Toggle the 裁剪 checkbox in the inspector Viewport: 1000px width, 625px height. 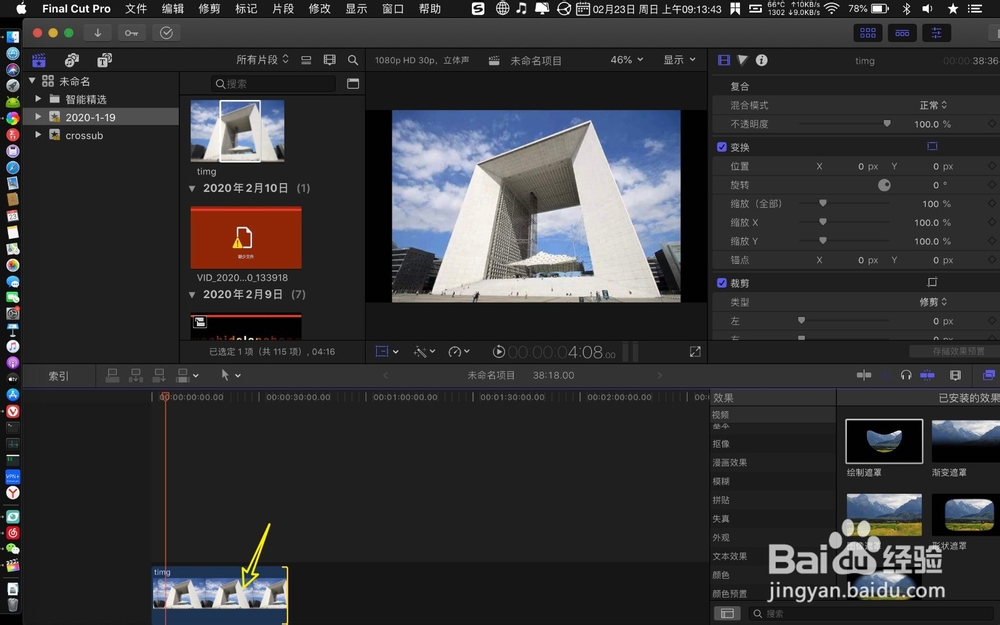tap(722, 282)
